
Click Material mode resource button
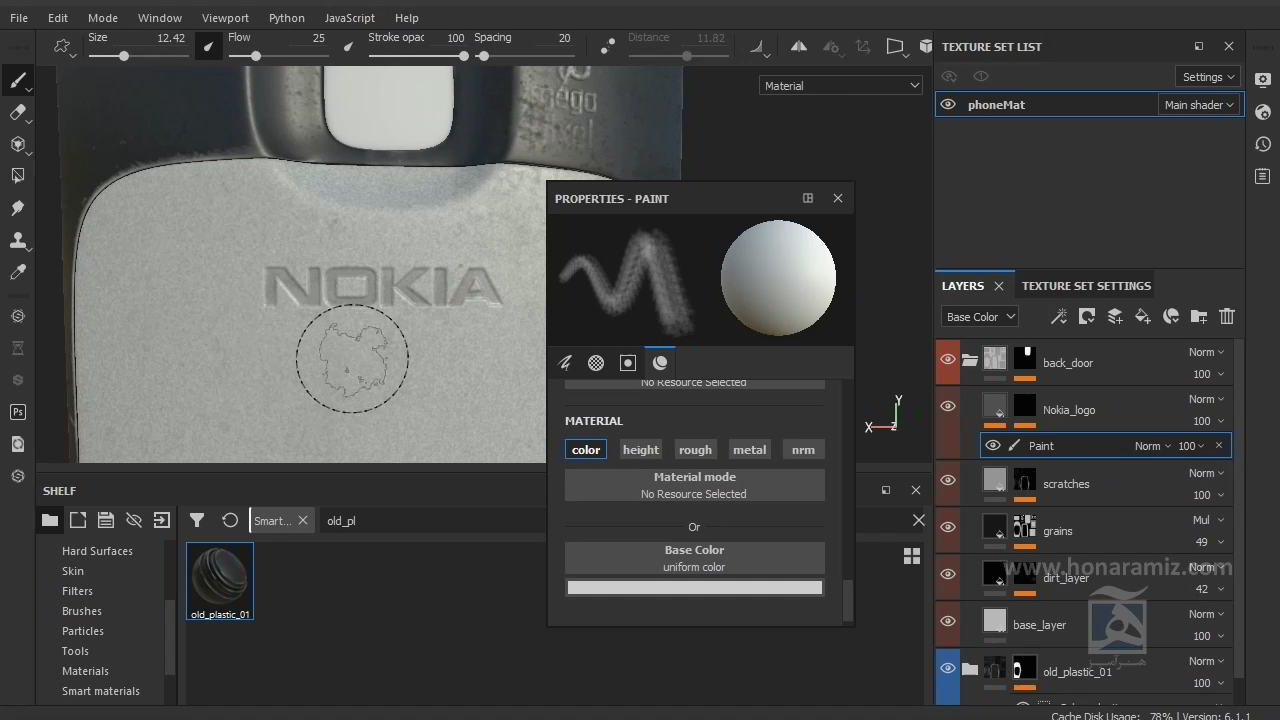click(x=695, y=485)
